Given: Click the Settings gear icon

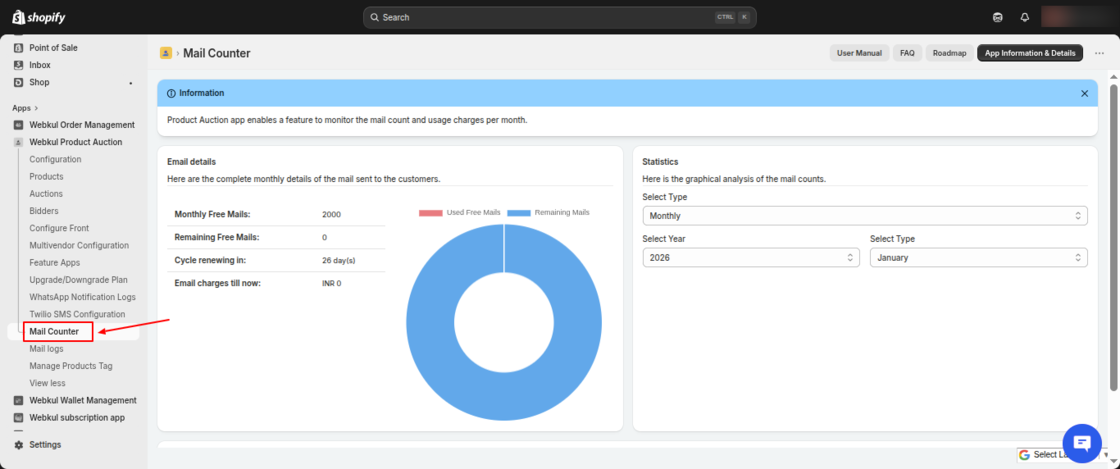Looking at the screenshot, I should [x=19, y=445].
